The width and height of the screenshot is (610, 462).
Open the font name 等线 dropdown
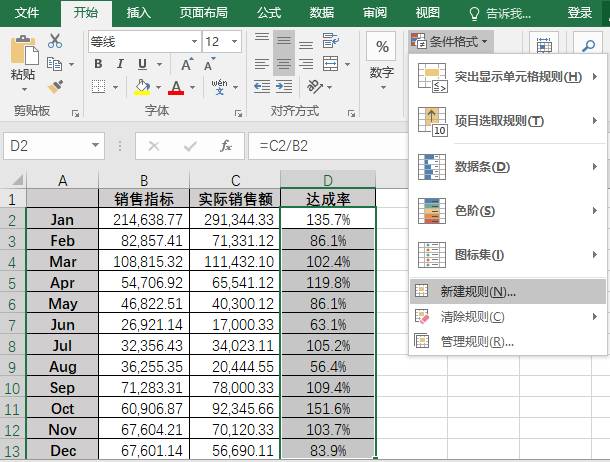pyautogui.click(x=193, y=42)
